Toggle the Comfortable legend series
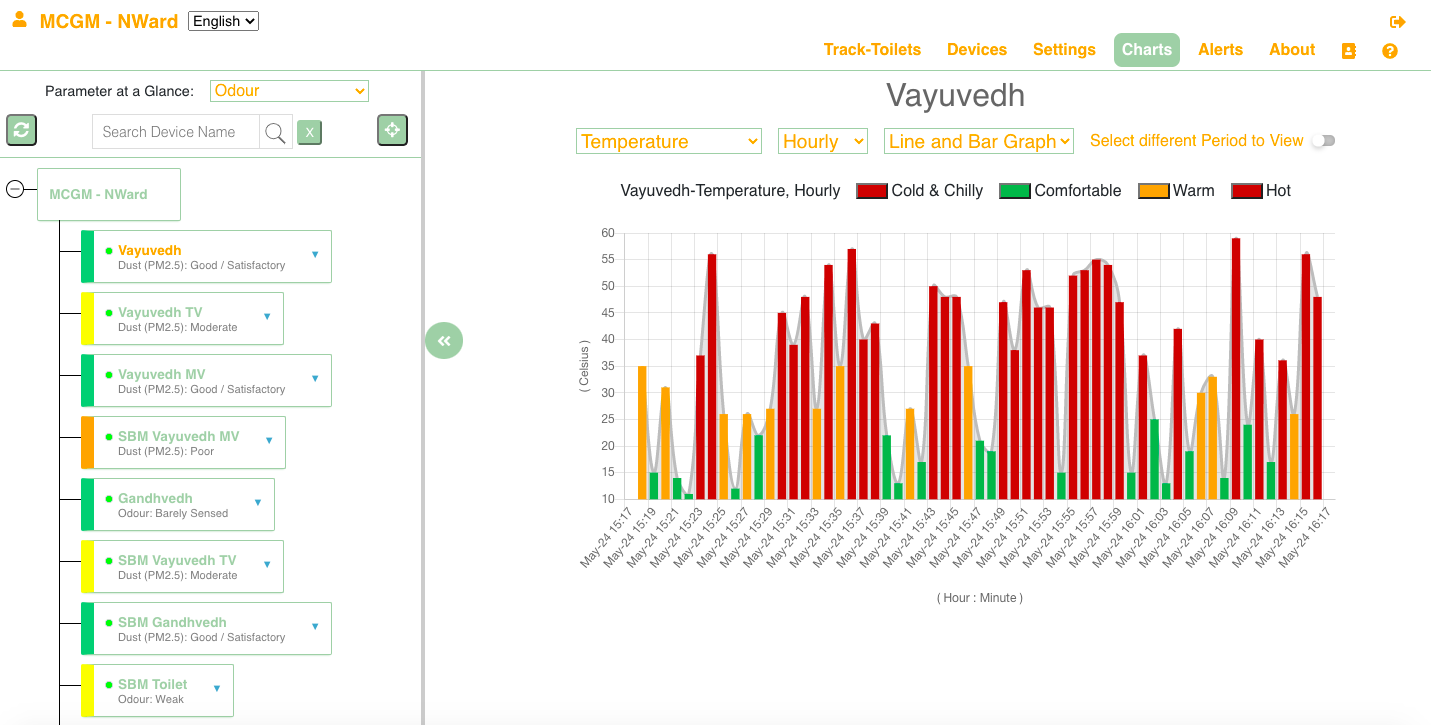This screenshot has width=1431, height=725. 1061,191
